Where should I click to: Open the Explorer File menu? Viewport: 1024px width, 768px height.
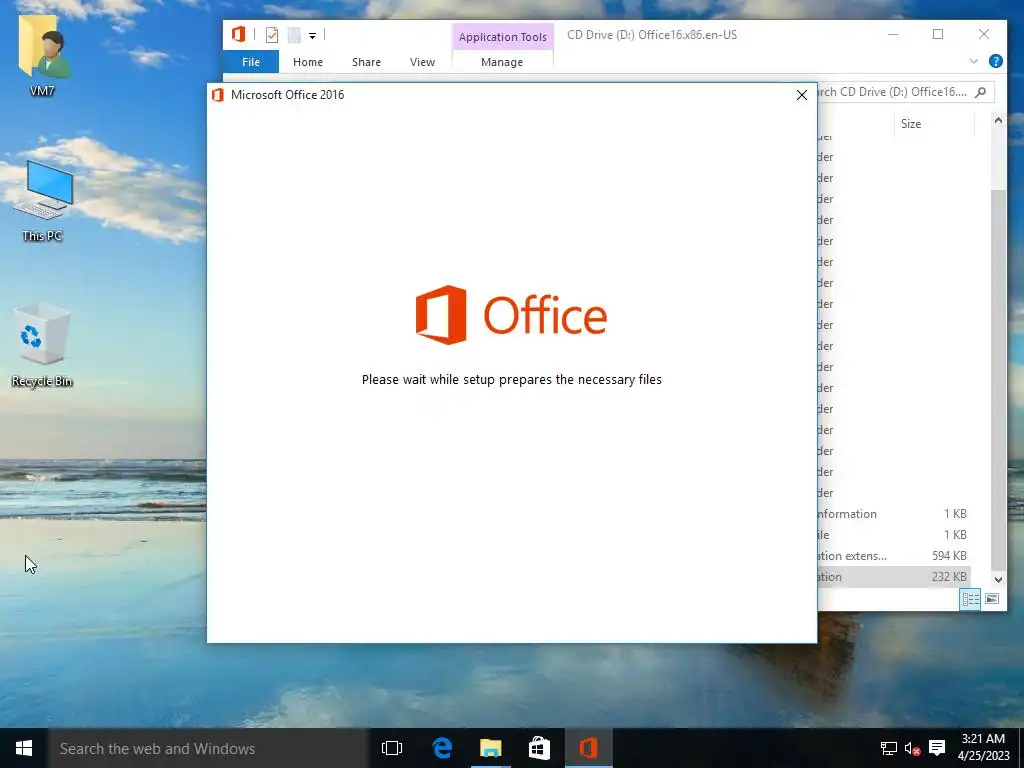(251, 62)
